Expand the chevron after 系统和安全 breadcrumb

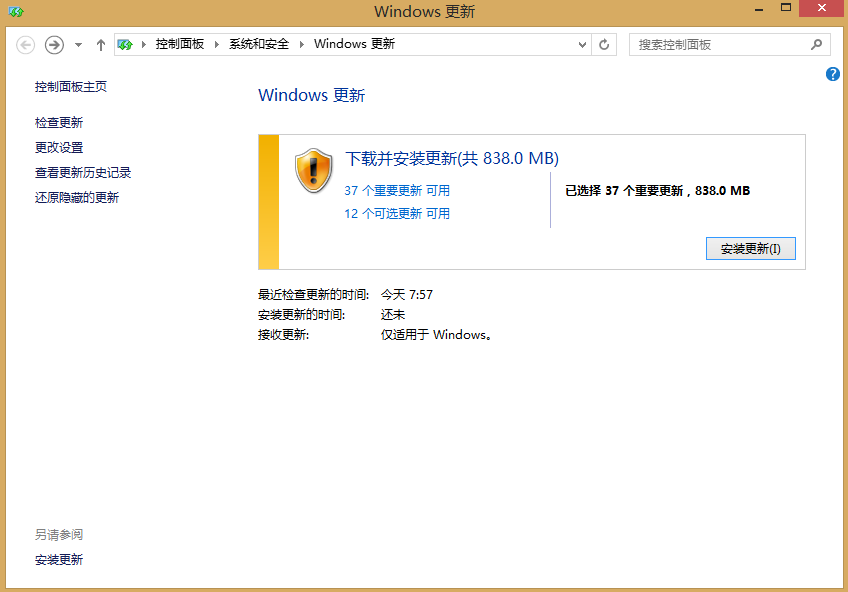point(301,45)
